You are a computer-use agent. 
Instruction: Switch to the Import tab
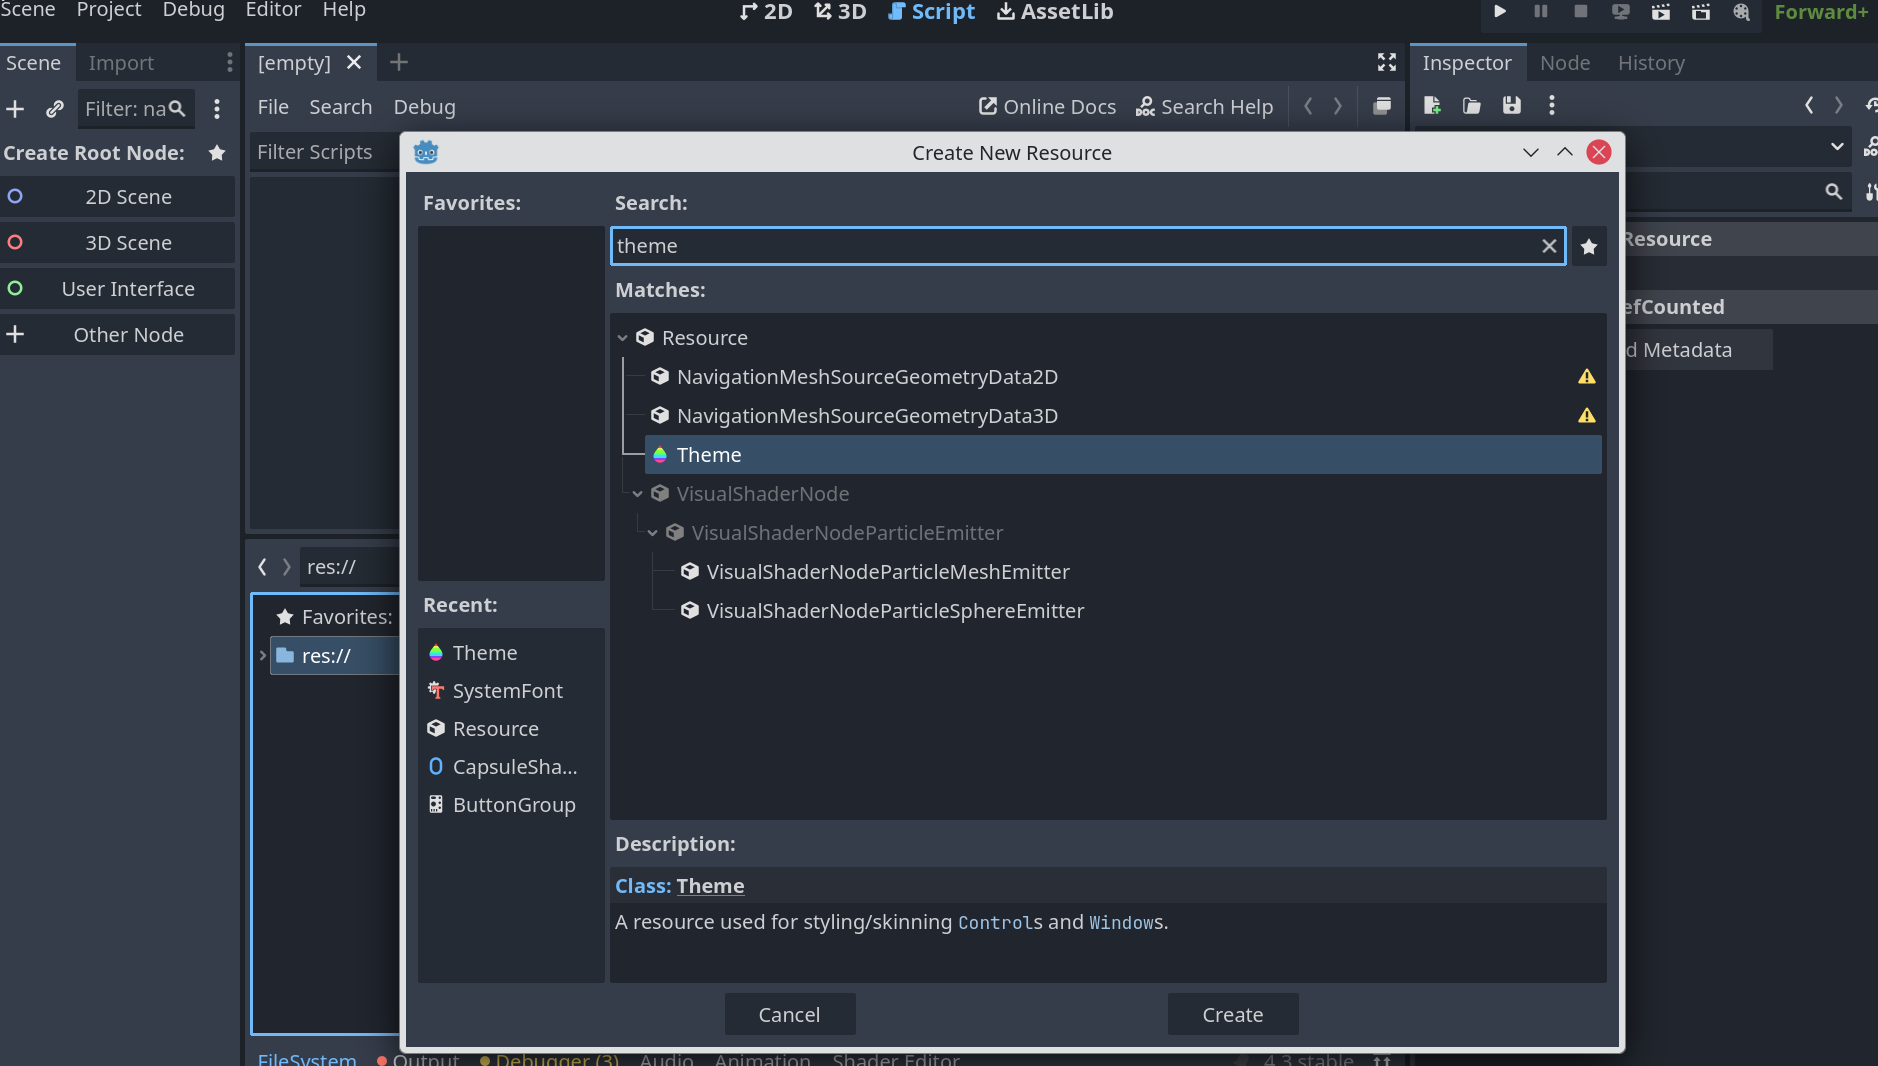121,63
